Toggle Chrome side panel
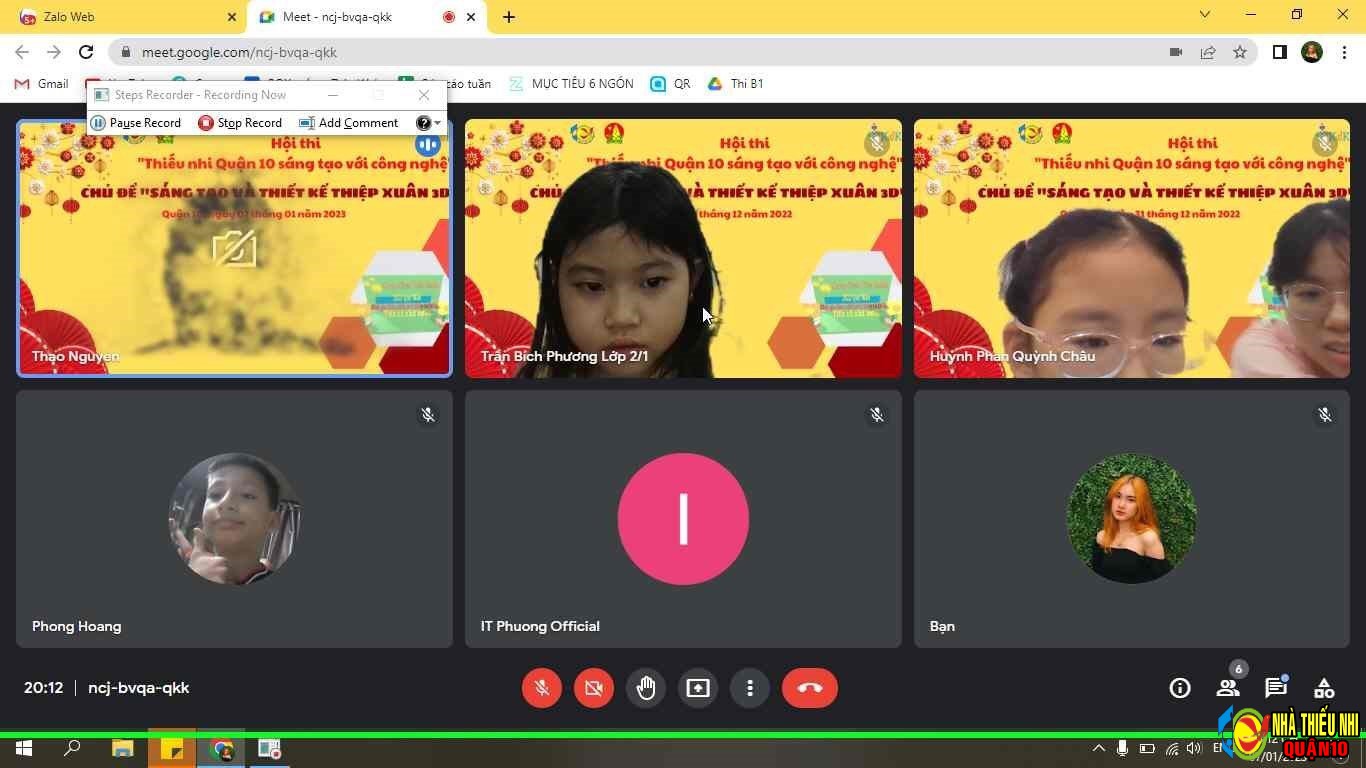 pyautogui.click(x=1279, y=52)
